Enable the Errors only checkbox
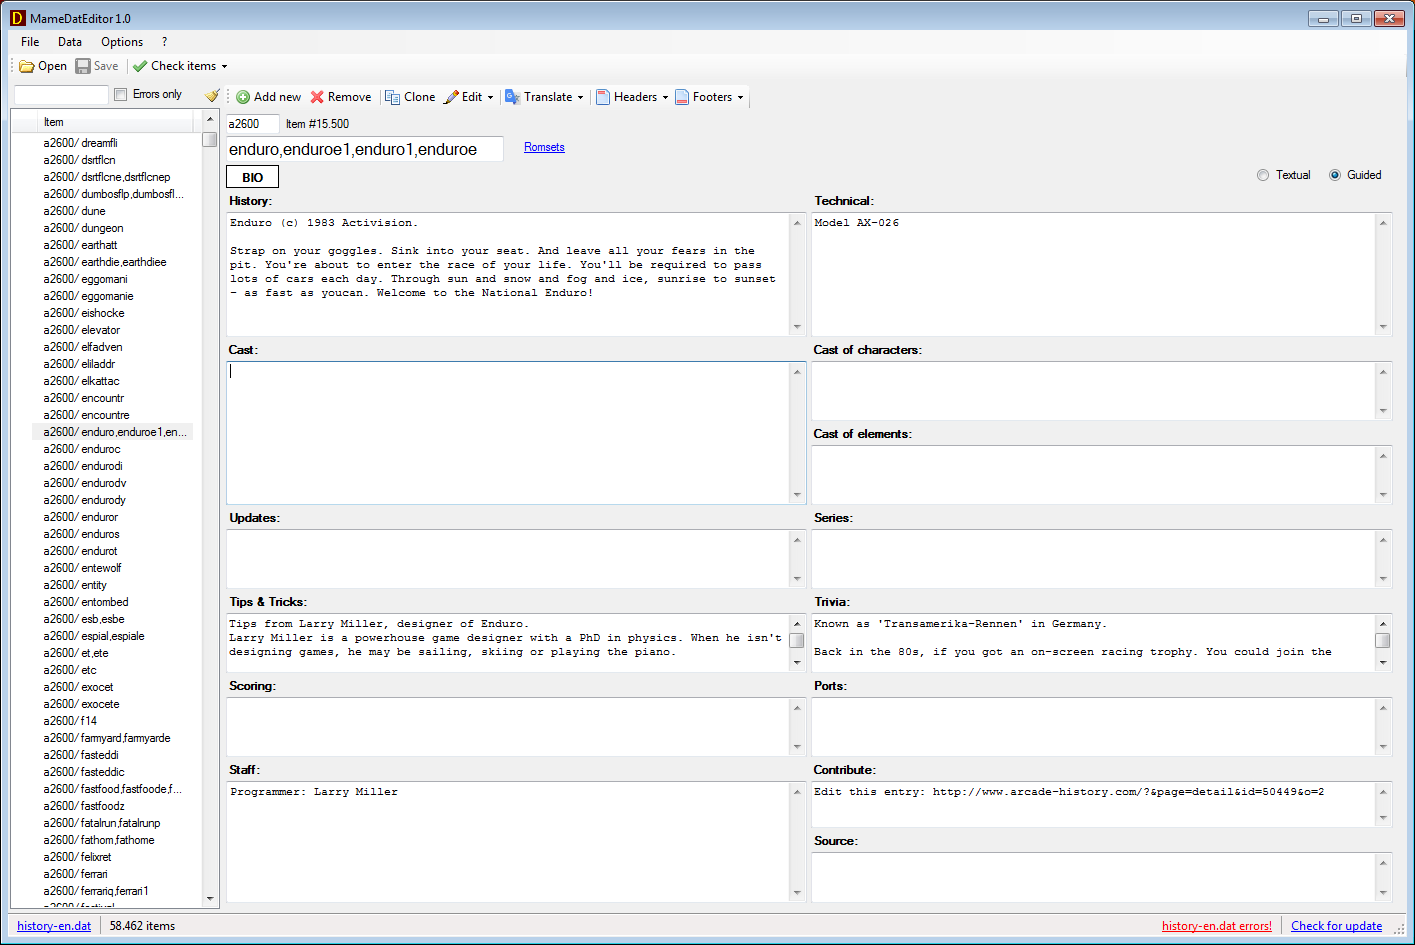The height and width of the screenshot is (945, 1415). [121, 95]
